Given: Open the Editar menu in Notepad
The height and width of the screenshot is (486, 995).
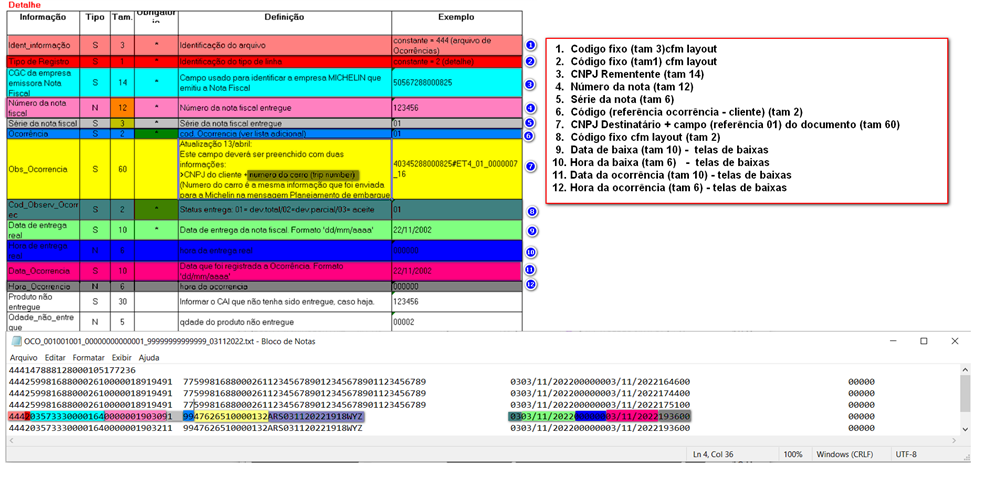Looking at the screenshot, I should tap(55, 358).
